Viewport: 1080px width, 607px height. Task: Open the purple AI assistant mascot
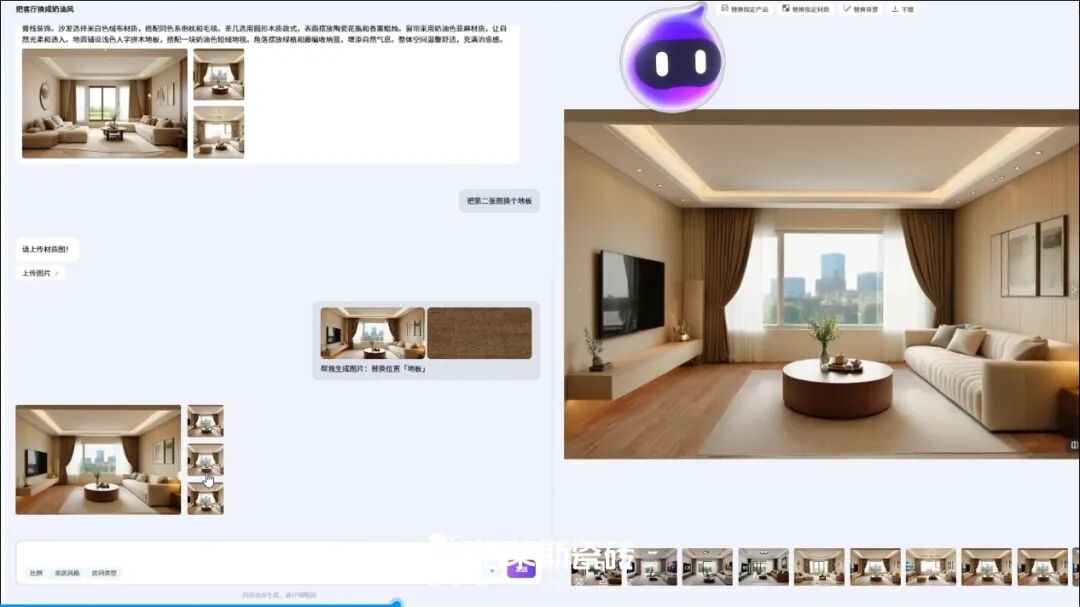click(x=672, y=58)
